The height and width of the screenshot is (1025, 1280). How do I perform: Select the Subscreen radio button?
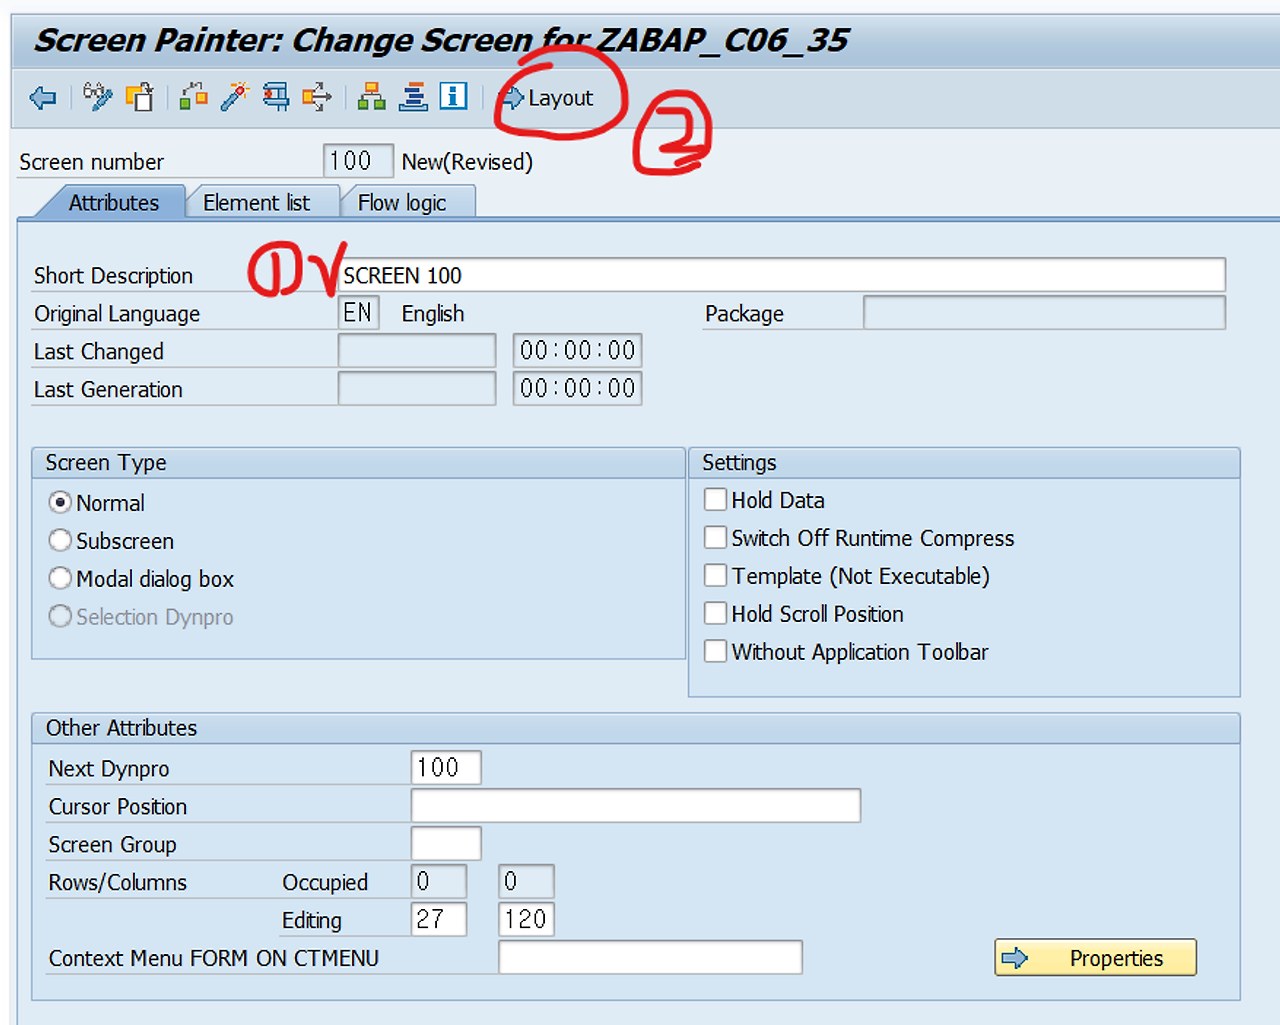60,540
